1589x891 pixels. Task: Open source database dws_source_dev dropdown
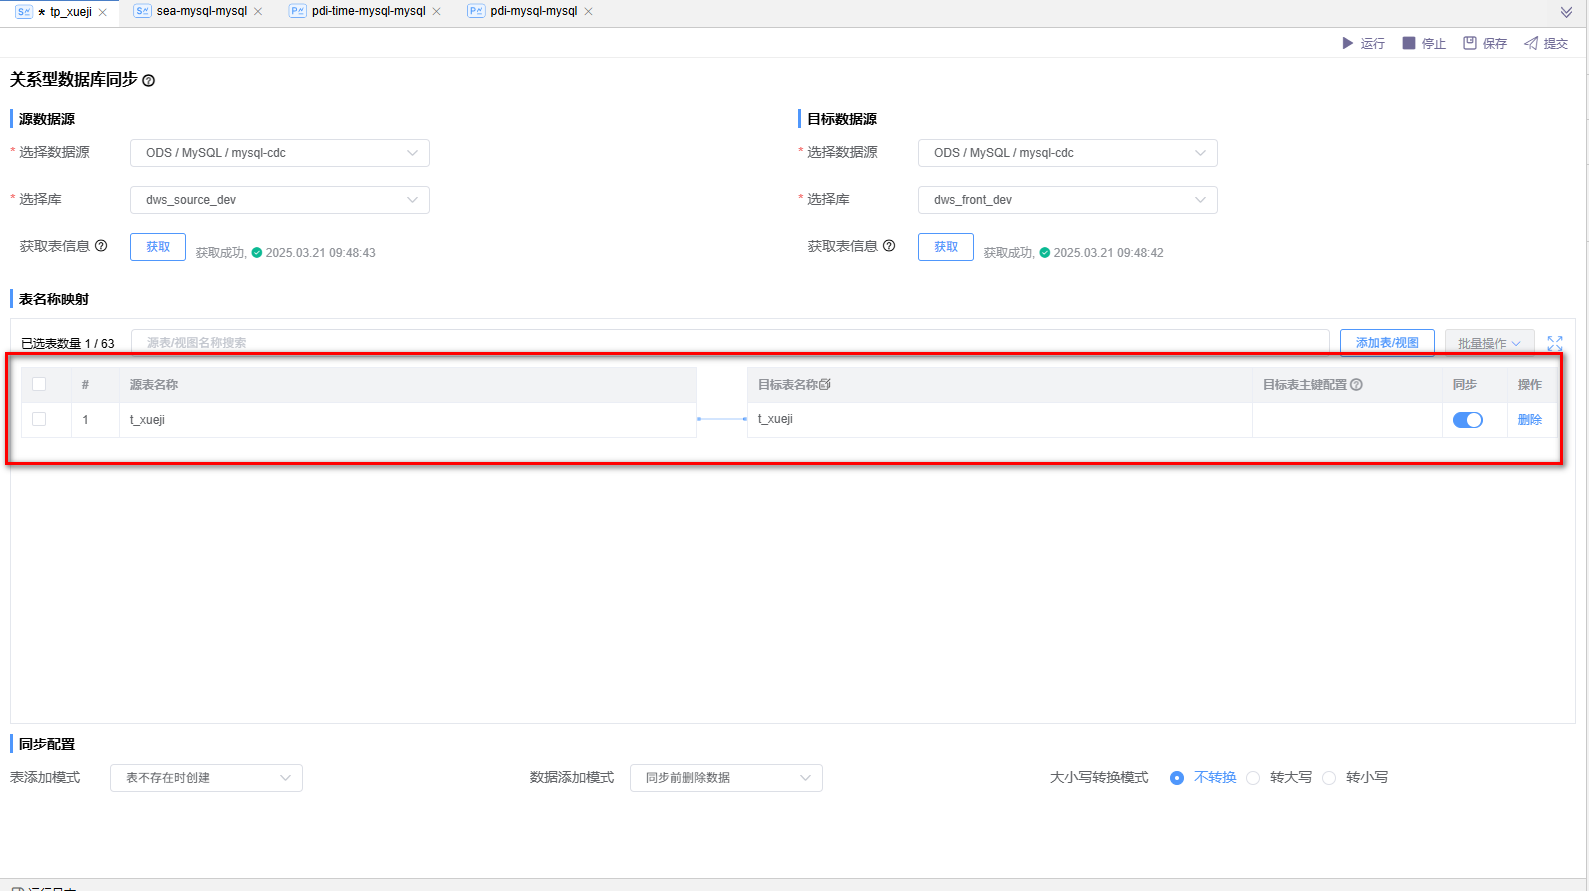280,200
